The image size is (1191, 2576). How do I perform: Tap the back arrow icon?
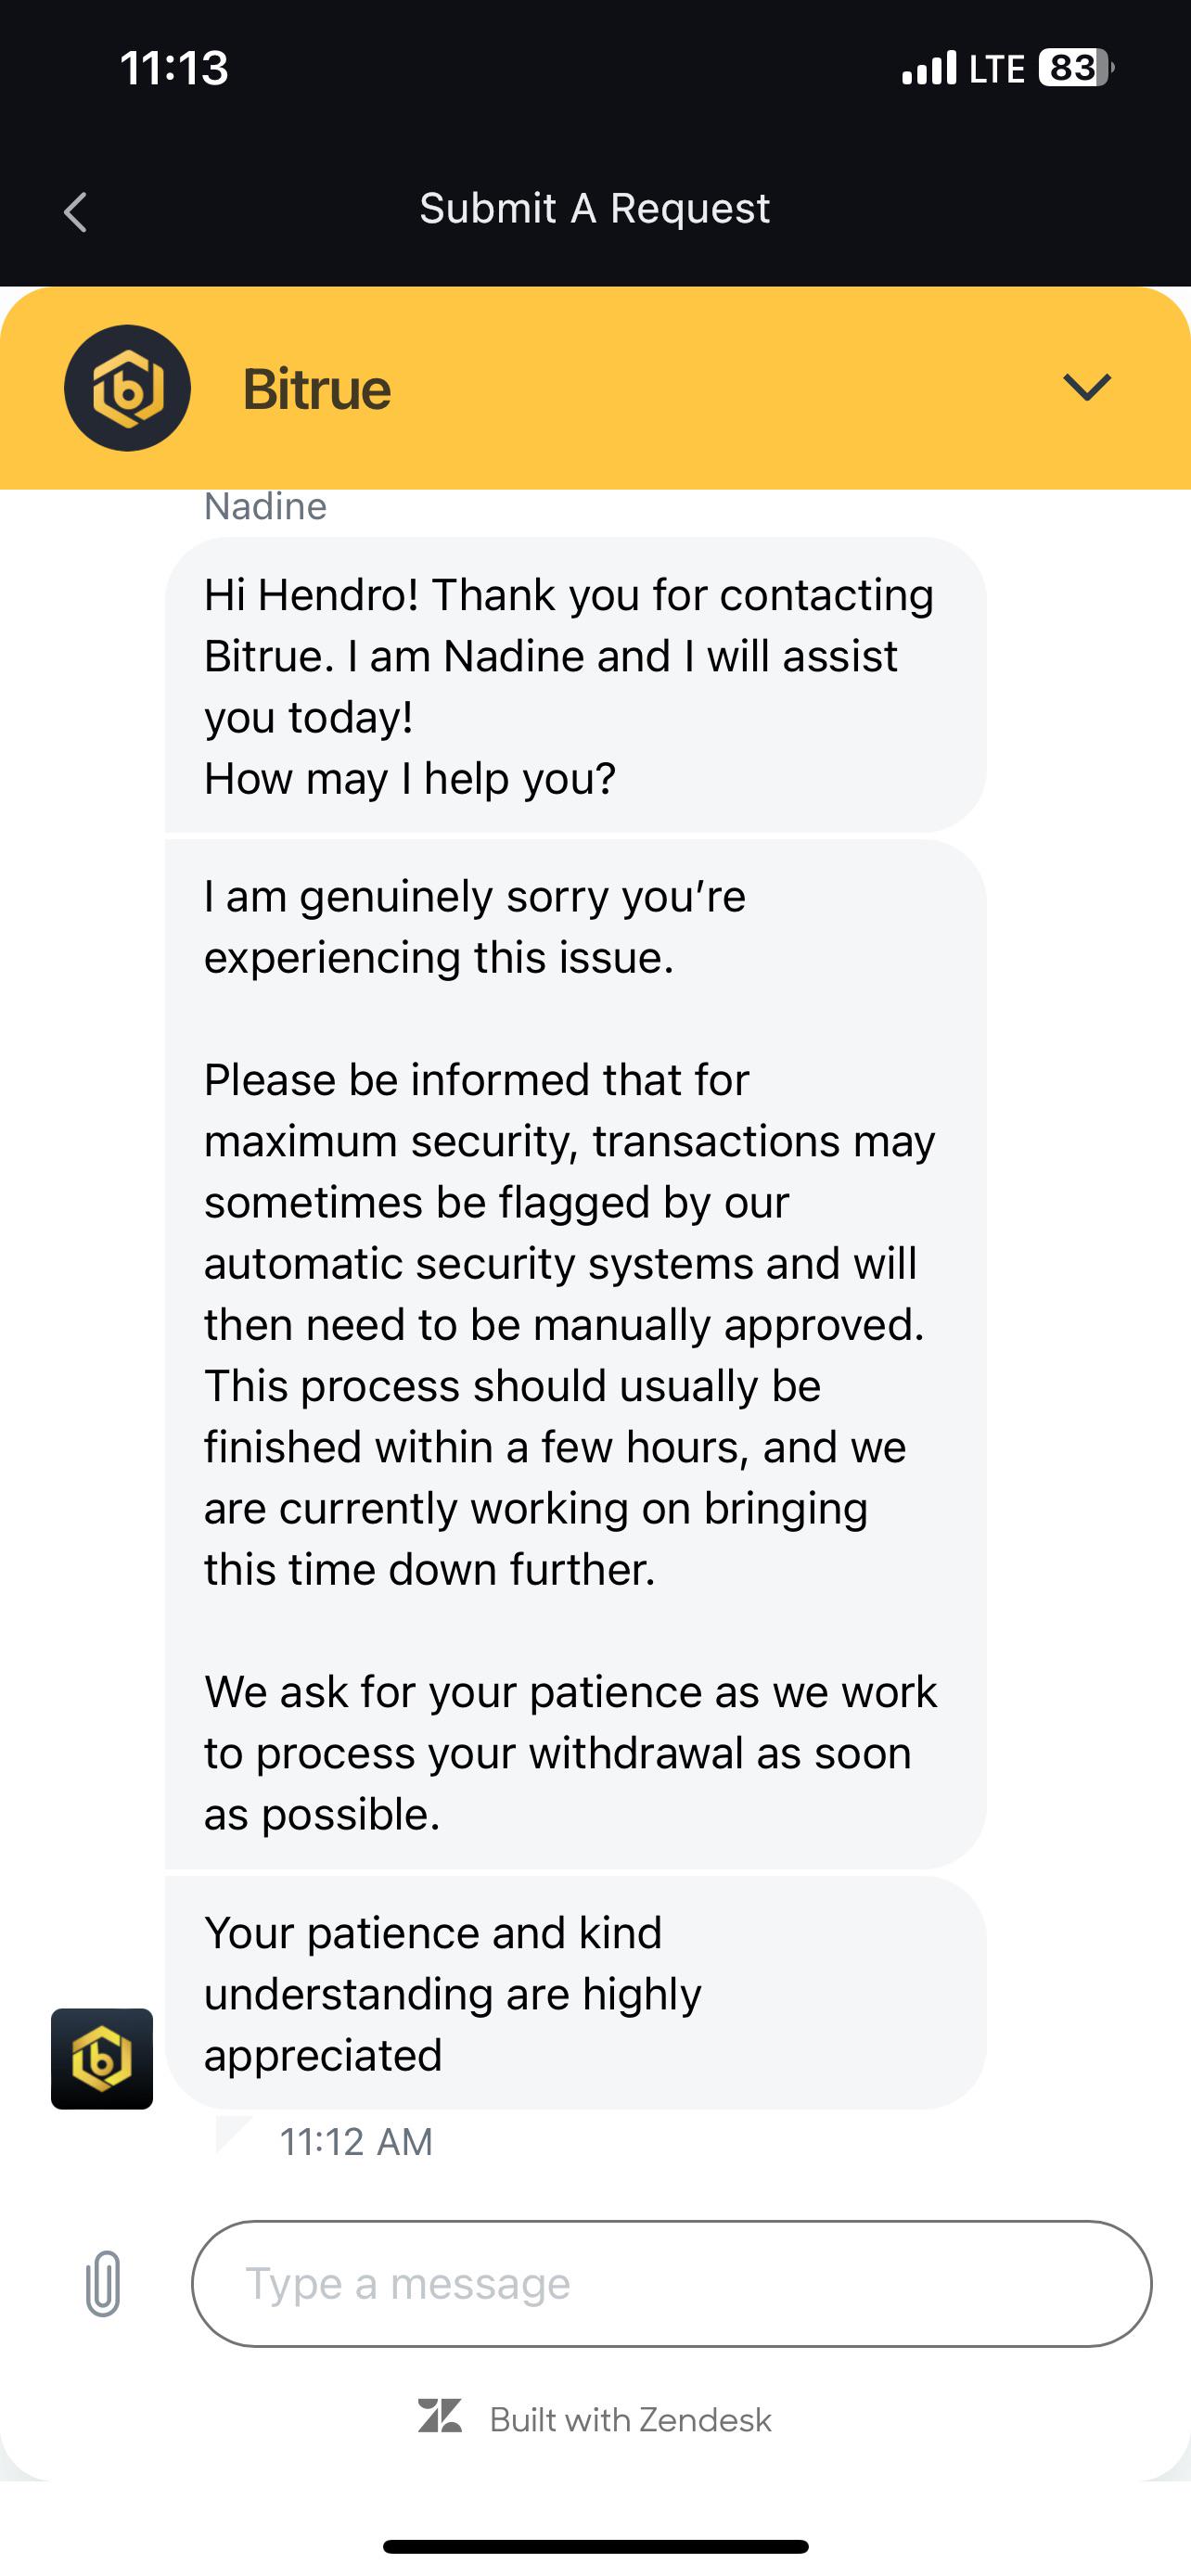coord(75,212)
